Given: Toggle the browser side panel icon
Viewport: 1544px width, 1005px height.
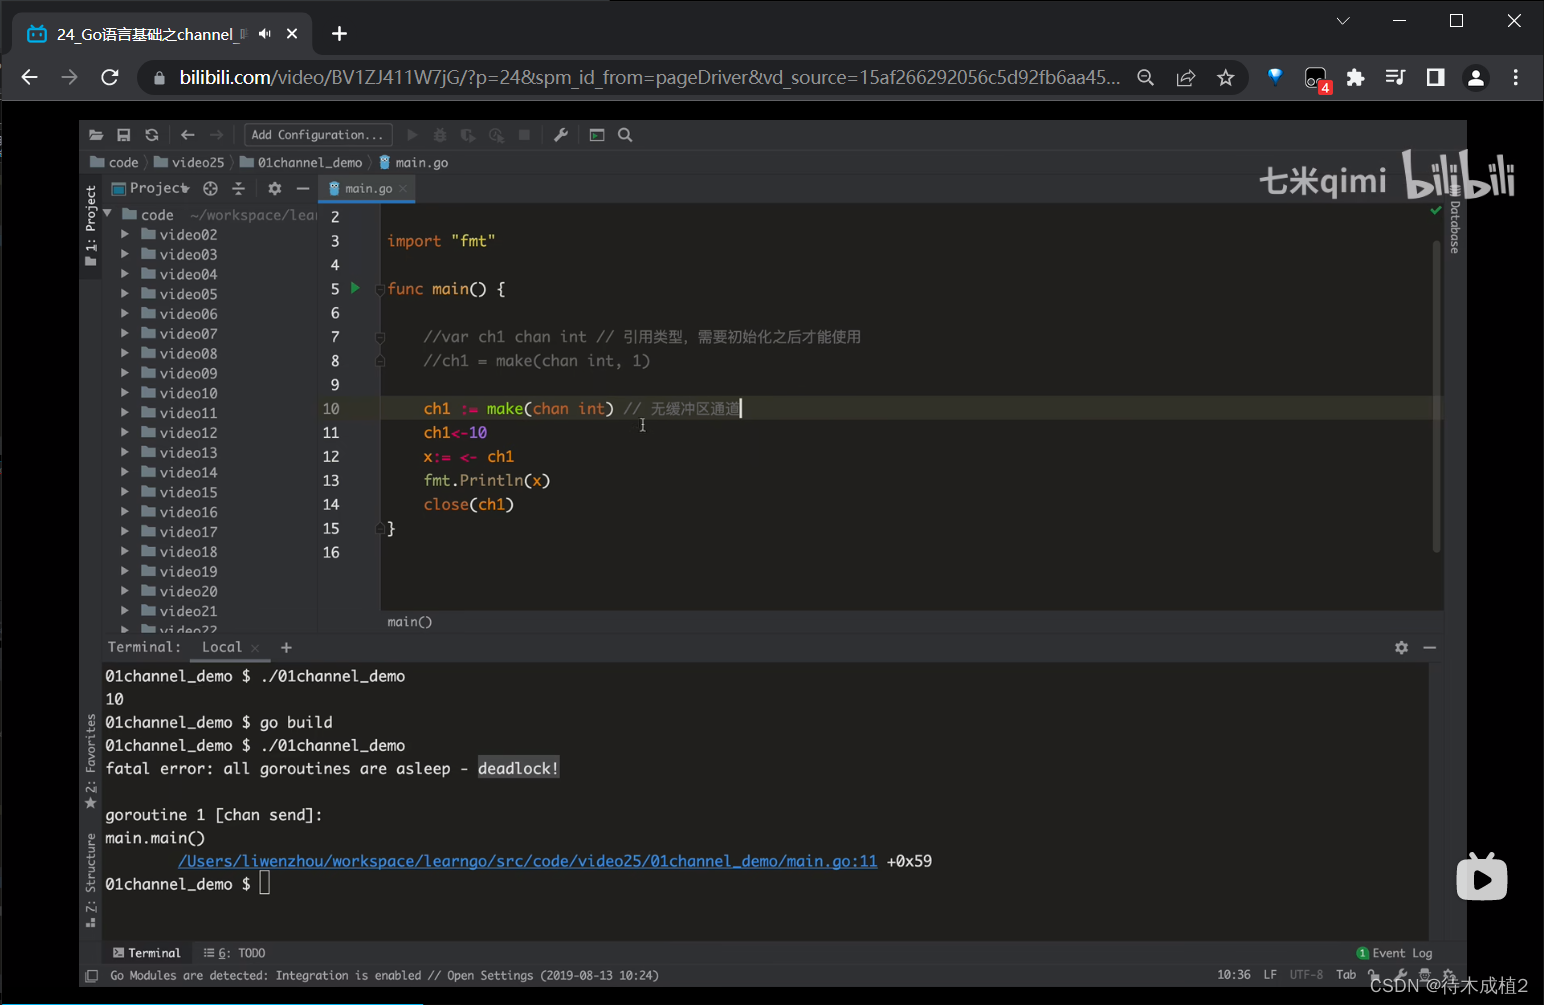Looking at the screenshot, I should tap(1436, 77).
